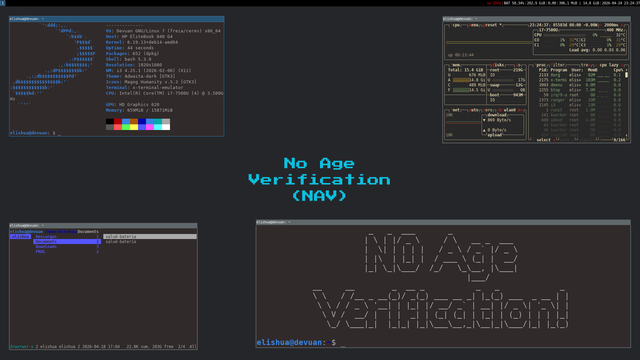Click the red color block in neofetch palette

pos(118,121)
